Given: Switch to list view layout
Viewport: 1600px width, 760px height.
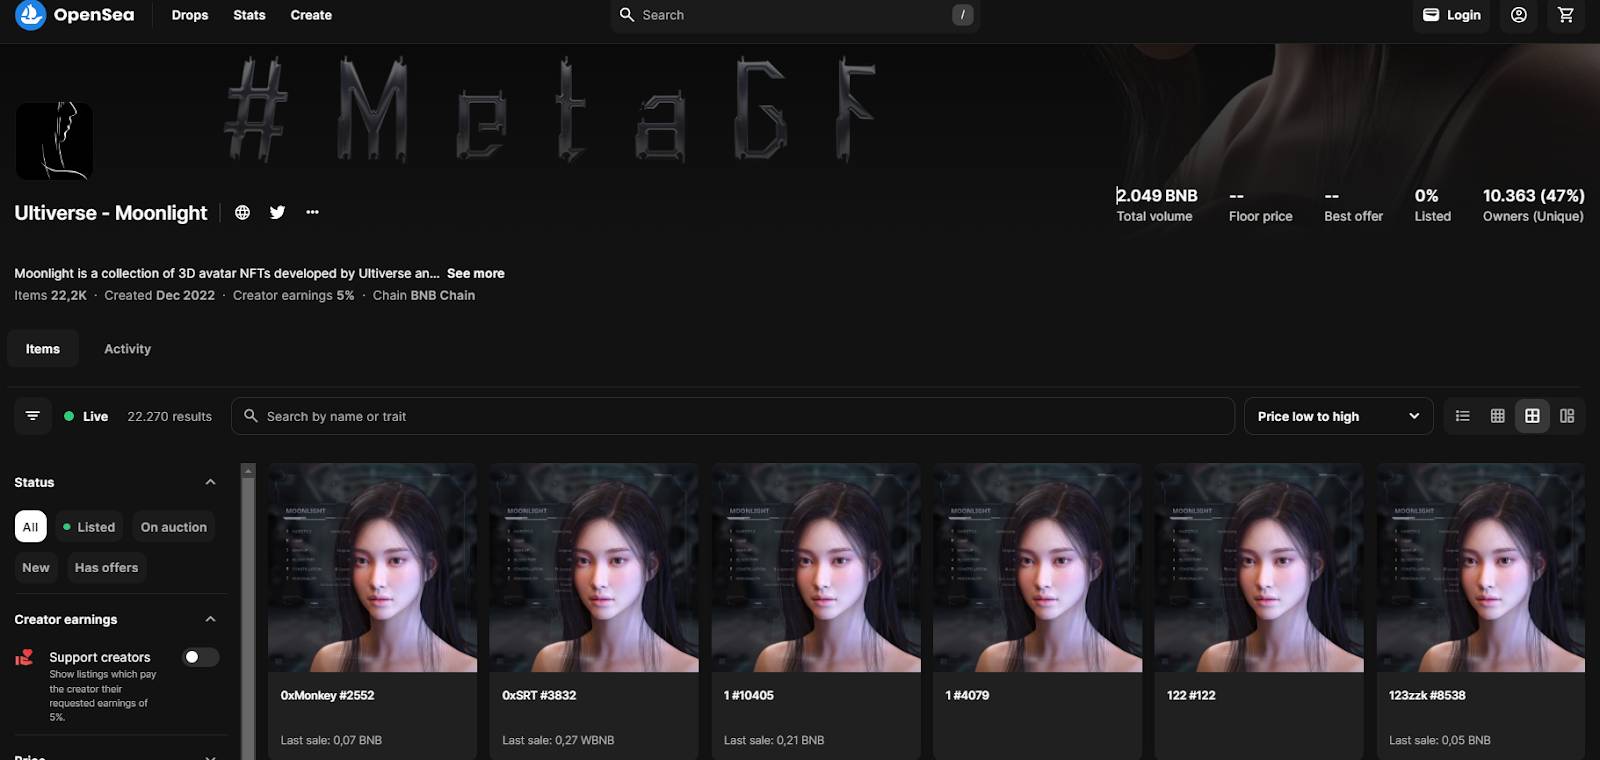Looking at the screenshot, I should click(1462, 416).
